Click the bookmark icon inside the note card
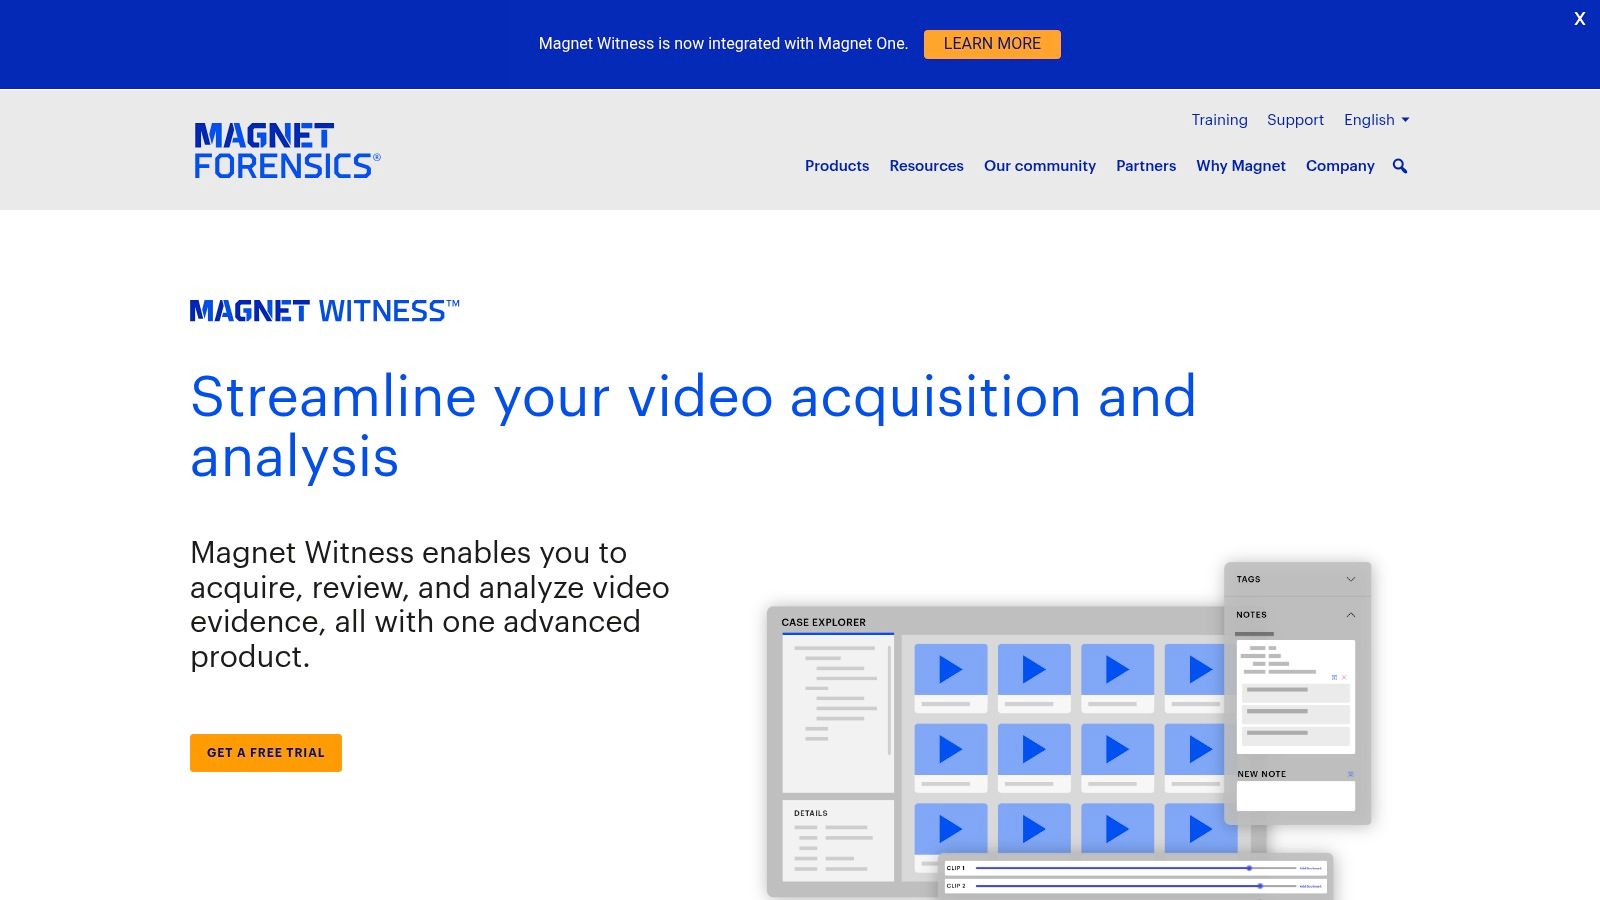Screen dimensions: 1600x900 pyautogui.click(x=1334, y=677)
